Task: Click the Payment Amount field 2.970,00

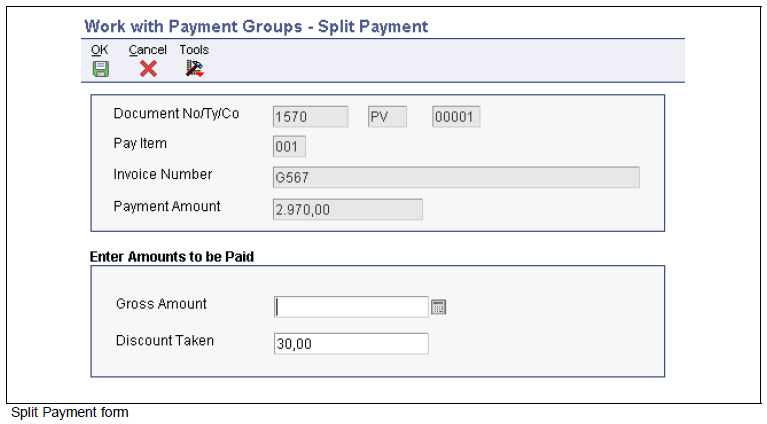Action: point(348,209)
